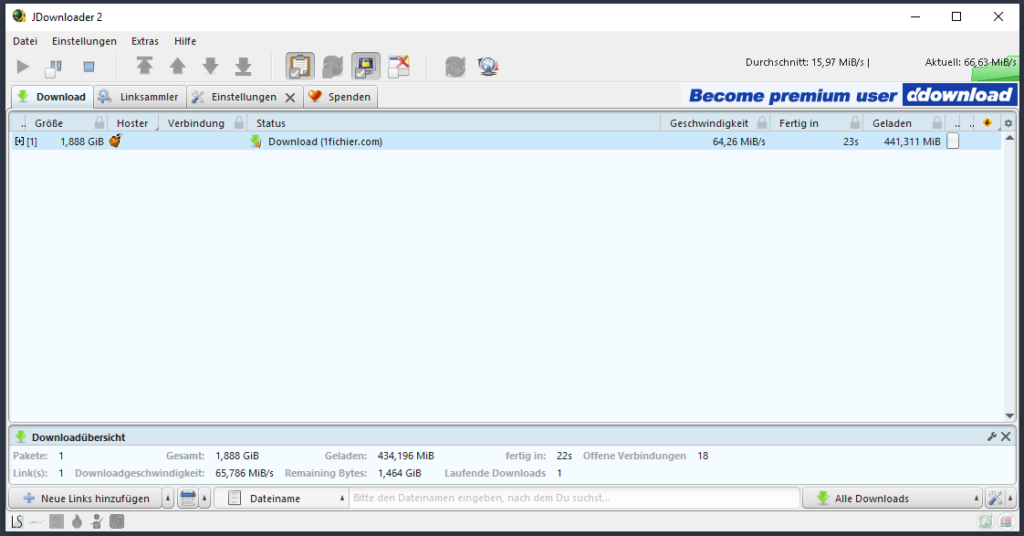Toggle auto reconnect toolbar icon
This screenshot has width=1024, height=536.
coord(332,66)
